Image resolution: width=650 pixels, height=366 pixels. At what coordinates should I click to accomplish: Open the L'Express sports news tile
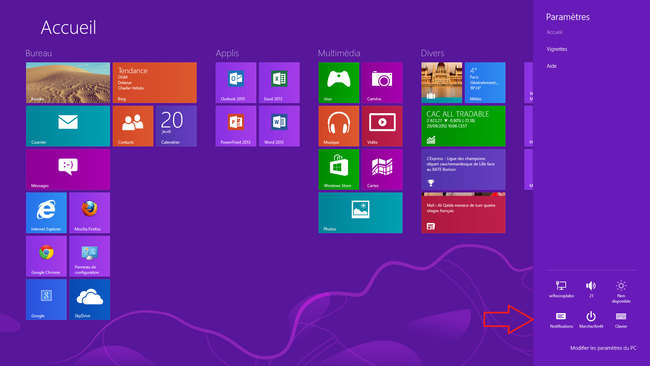[463, 169]
